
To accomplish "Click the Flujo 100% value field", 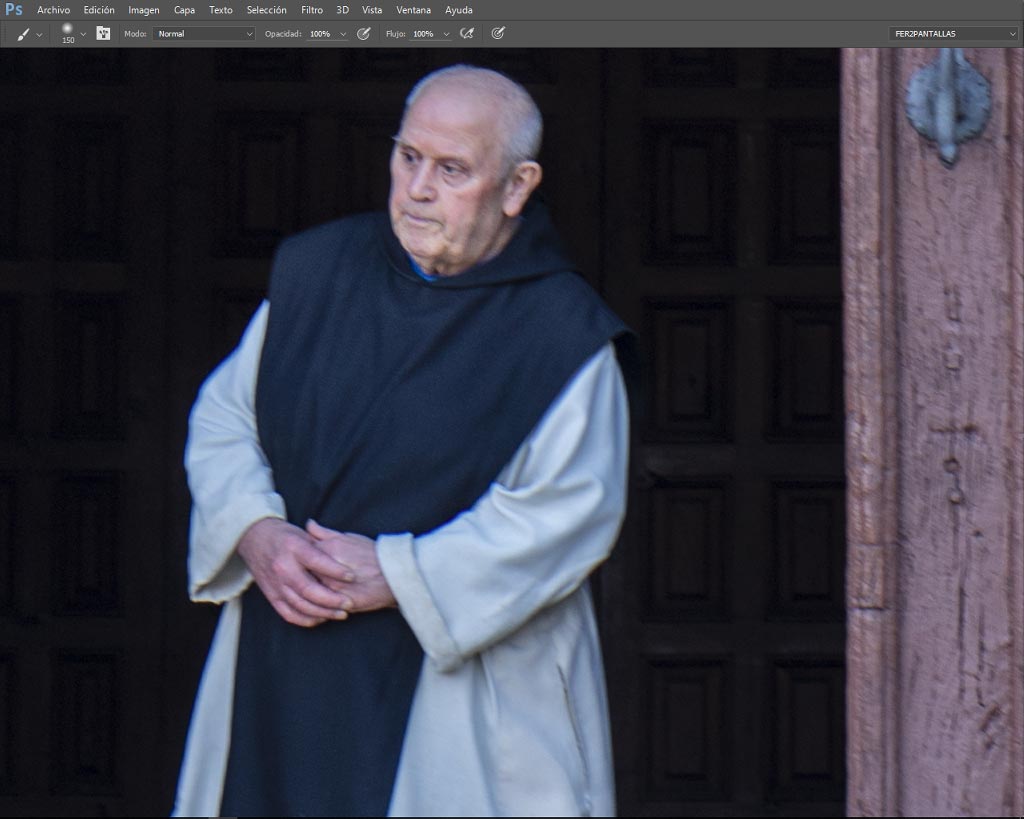I will point(424,34).
